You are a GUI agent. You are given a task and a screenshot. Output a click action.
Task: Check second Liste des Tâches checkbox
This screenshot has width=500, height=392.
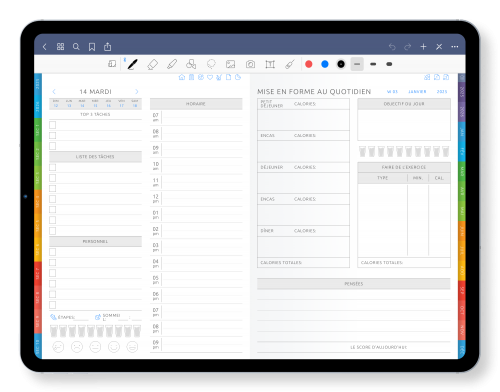click(x=53, y=178)
